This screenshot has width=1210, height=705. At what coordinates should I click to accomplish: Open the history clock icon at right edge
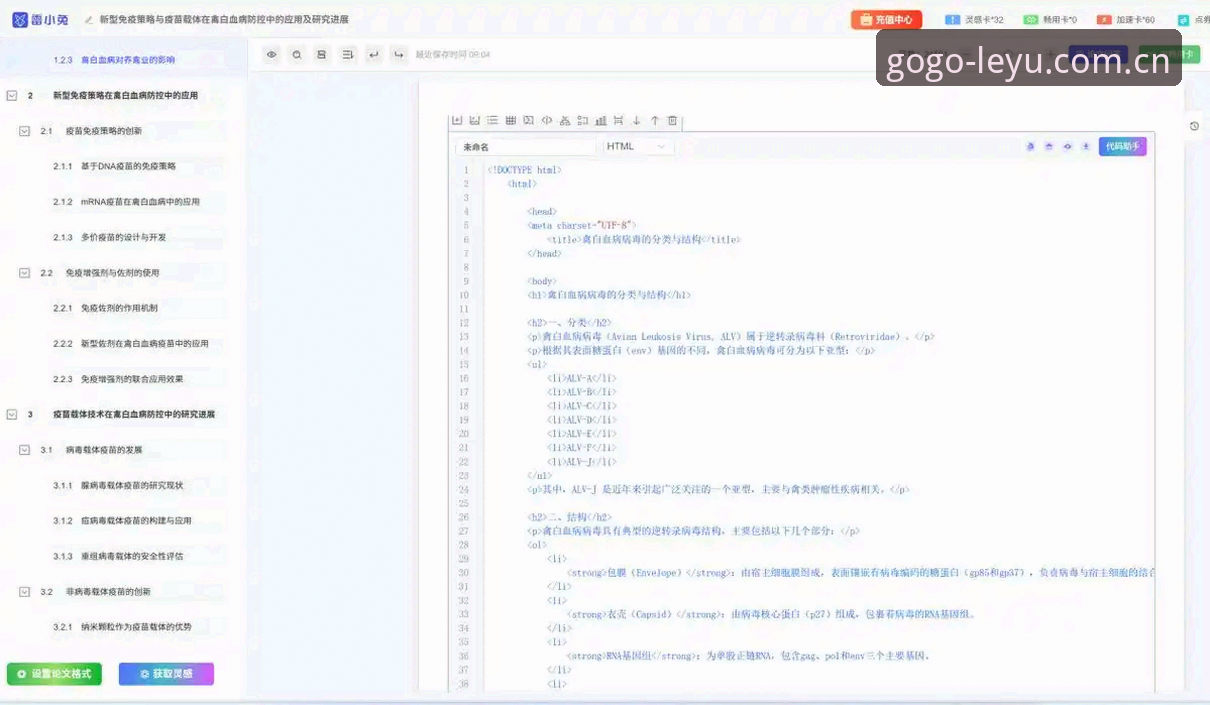point(1194,126)
